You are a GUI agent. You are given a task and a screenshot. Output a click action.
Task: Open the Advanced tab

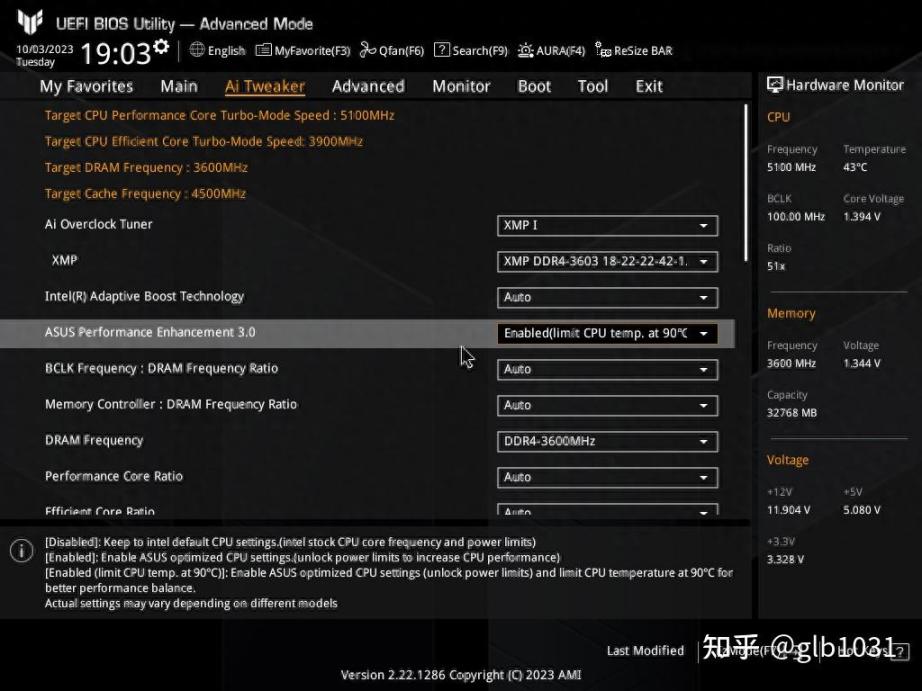368,86
